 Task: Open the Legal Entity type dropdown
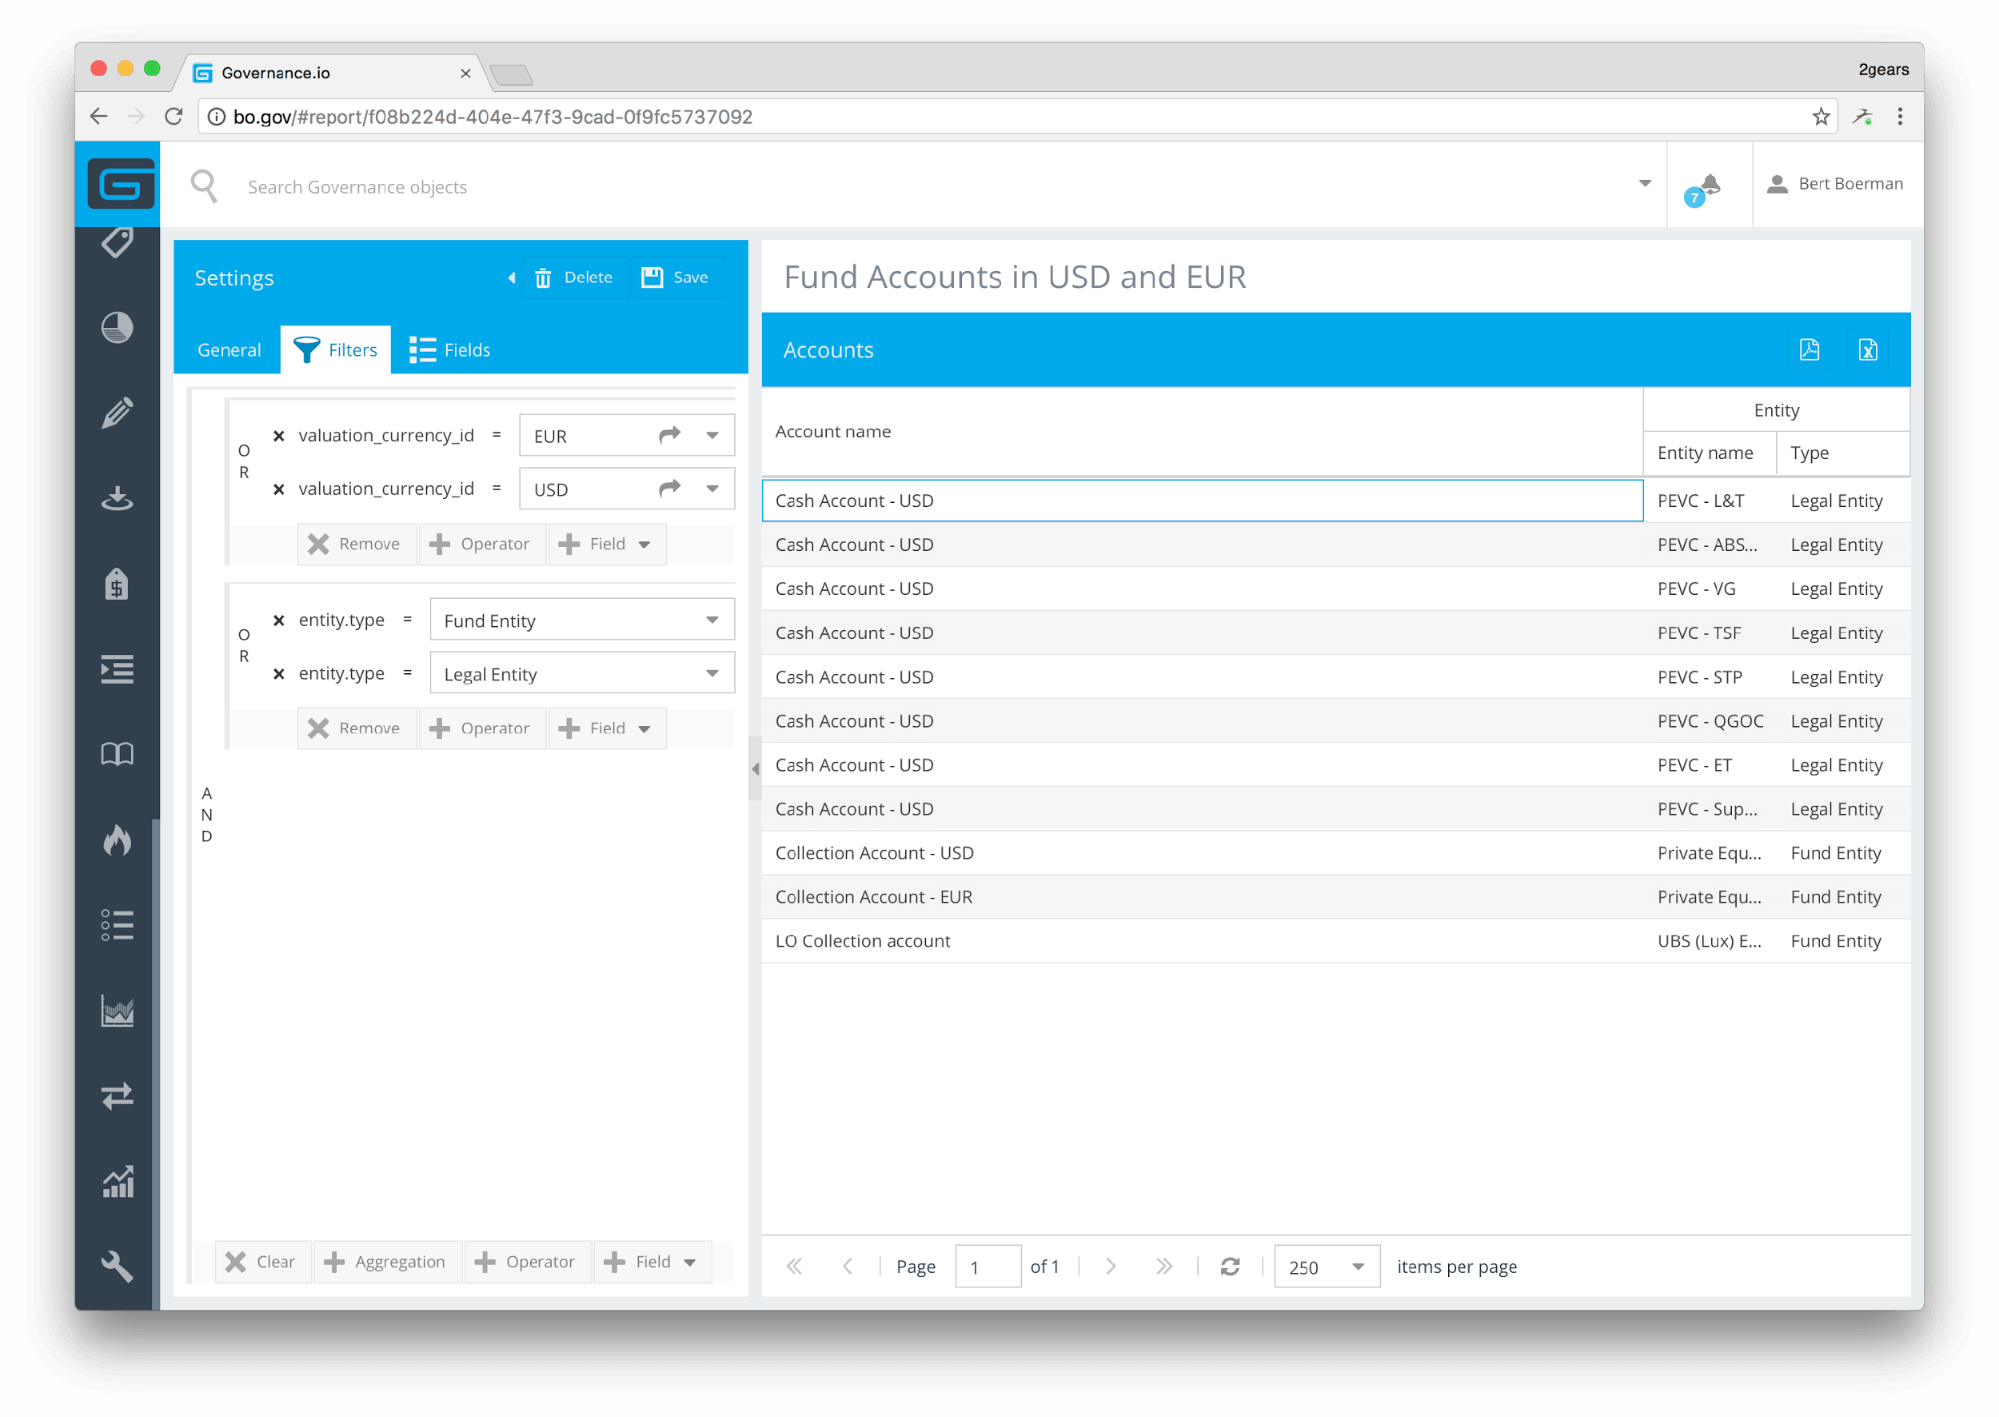pyautogui.click(x=712, y=673)
